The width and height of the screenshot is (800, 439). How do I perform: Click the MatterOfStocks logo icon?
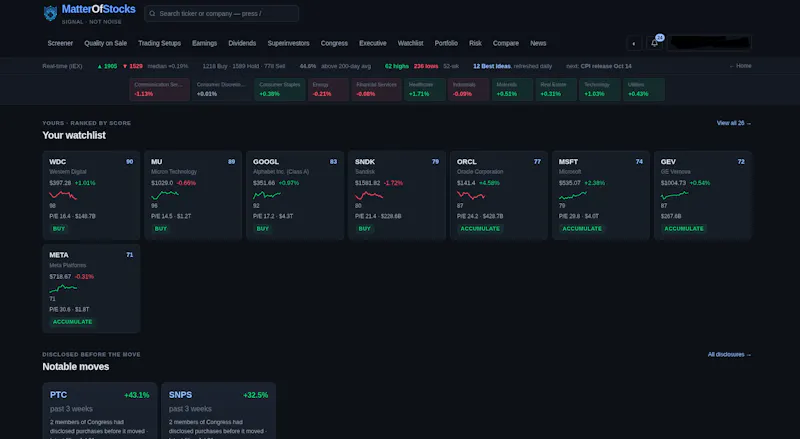coord(50,13)
